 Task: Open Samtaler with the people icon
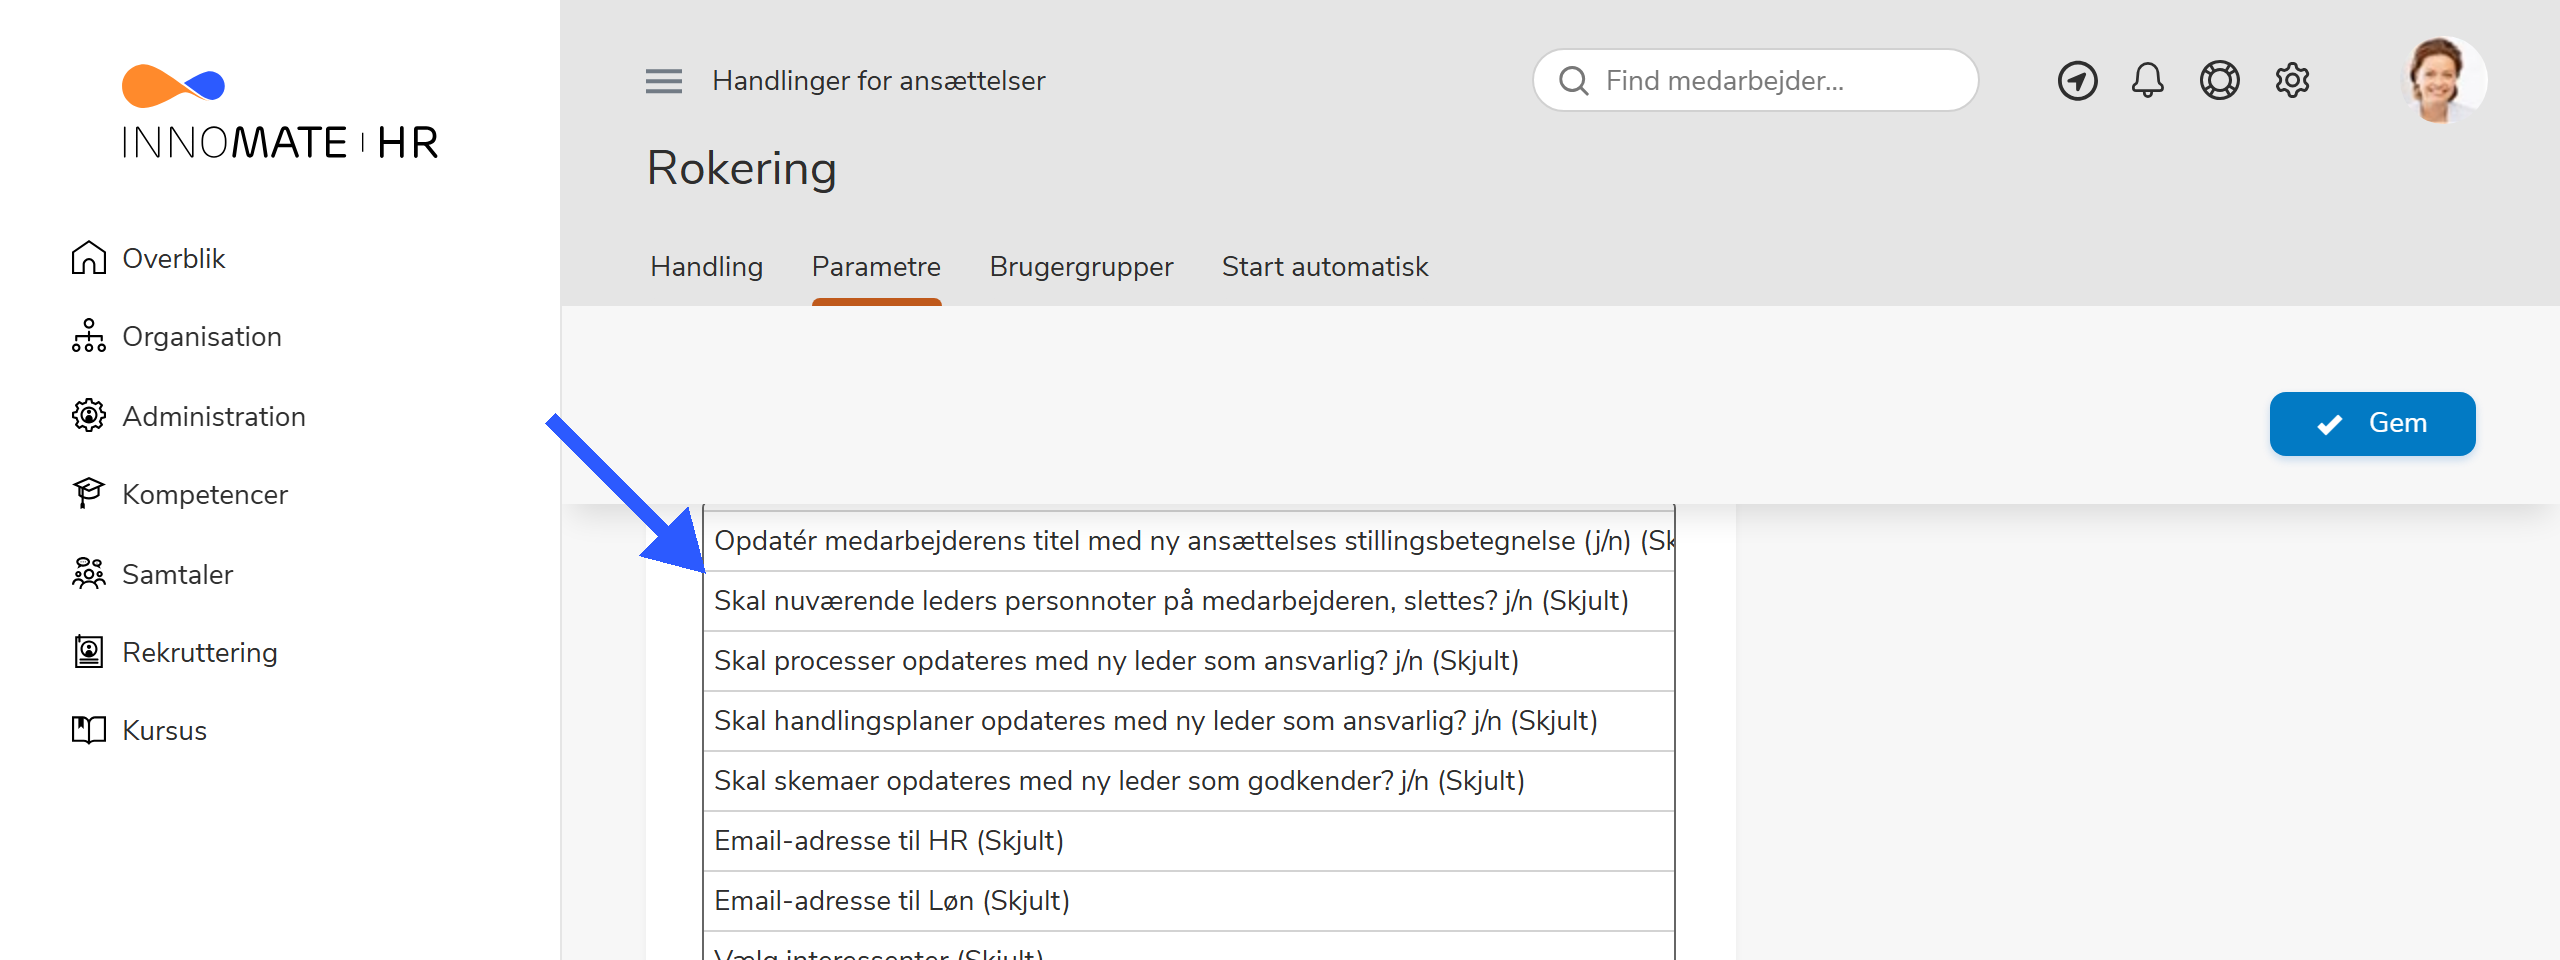pos(90,573)
